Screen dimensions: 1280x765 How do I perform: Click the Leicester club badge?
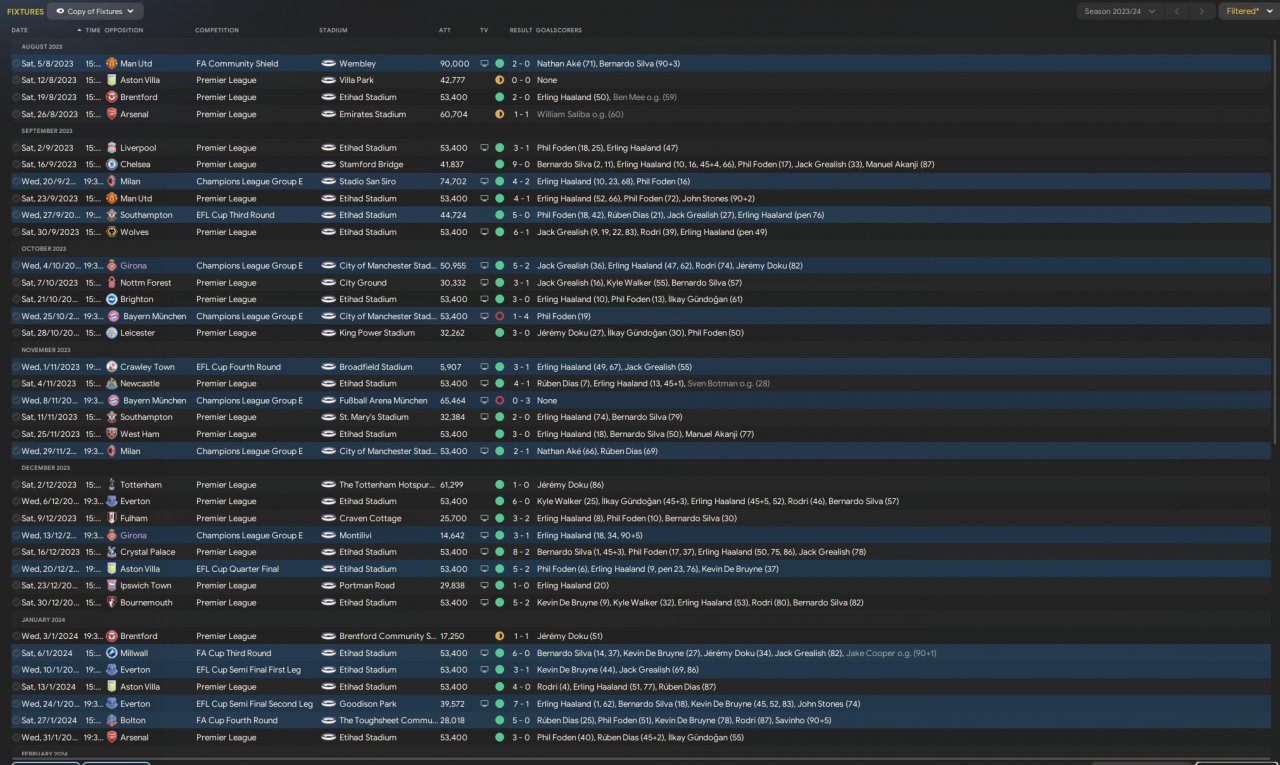112,333
